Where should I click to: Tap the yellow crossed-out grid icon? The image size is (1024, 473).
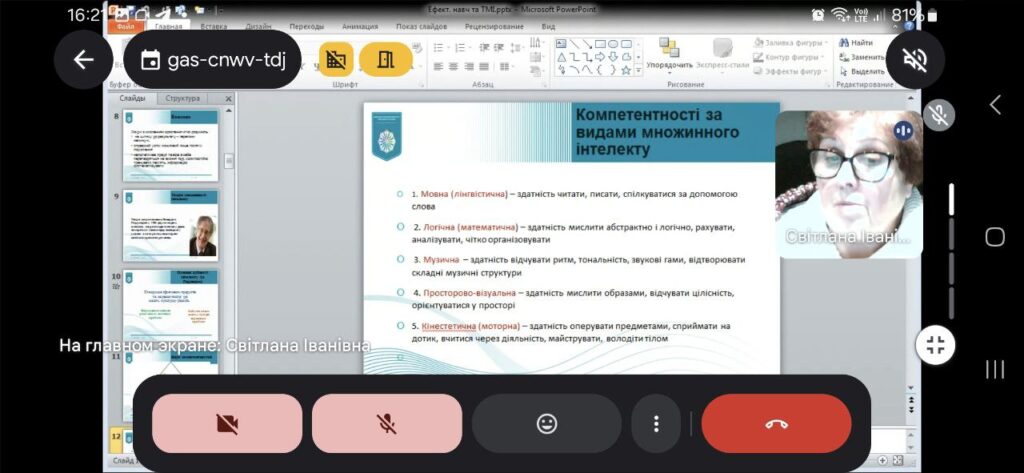[x=336, y=60]
